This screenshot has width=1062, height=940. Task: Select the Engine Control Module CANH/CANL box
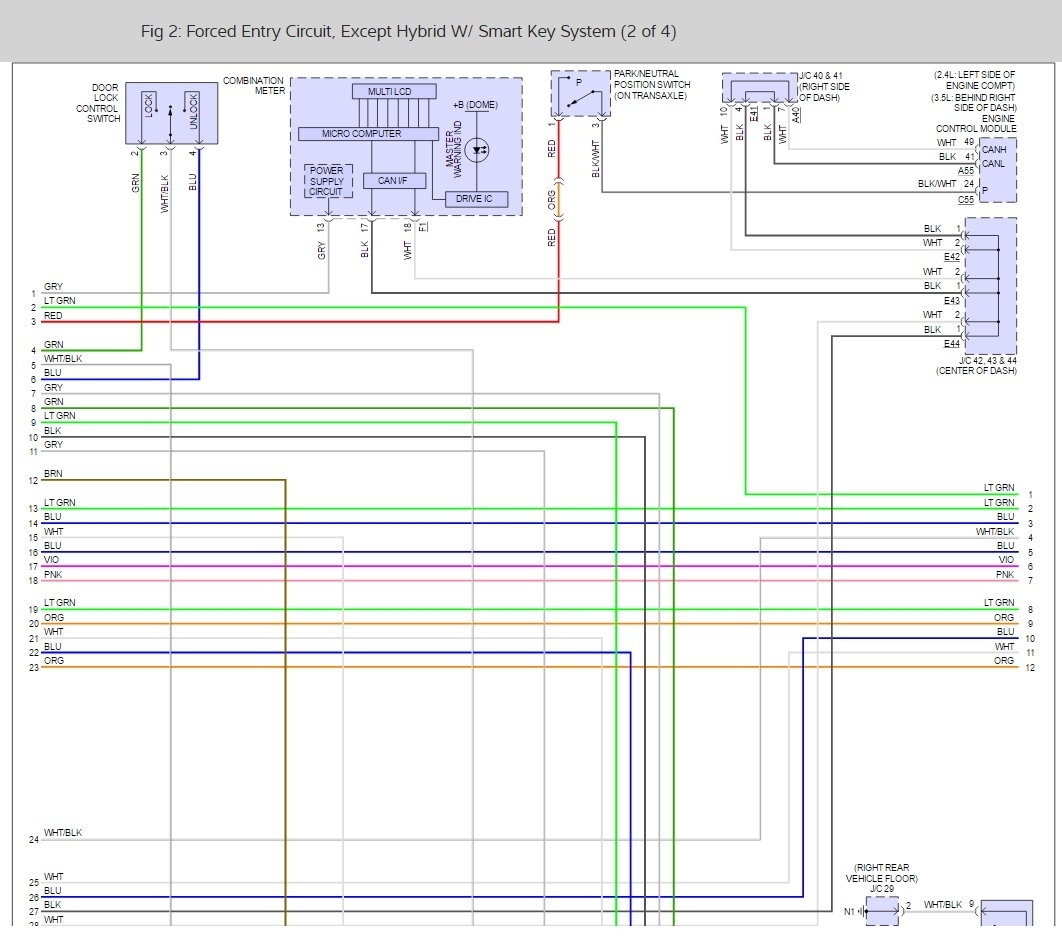997,170
